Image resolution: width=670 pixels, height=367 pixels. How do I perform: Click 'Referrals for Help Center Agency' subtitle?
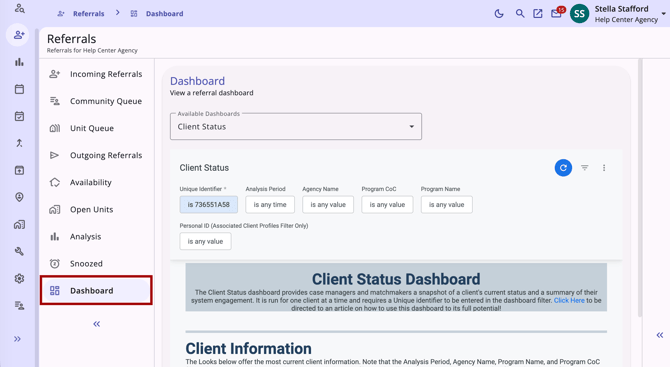[x=92, y=50]
